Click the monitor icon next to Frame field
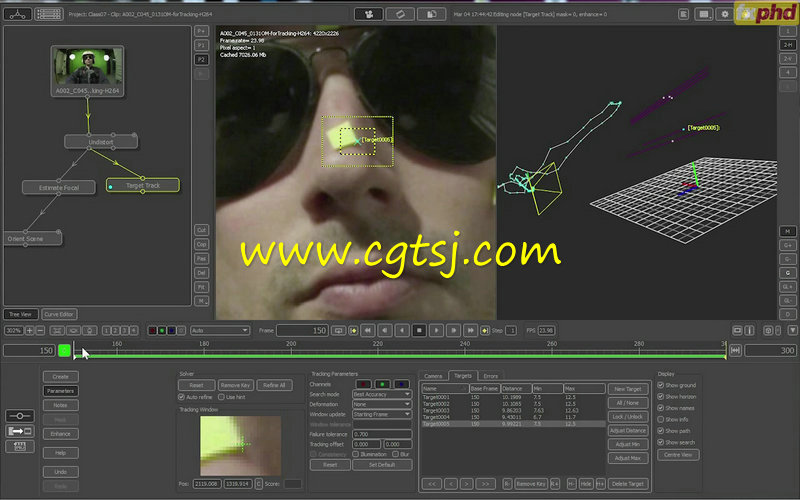The height and width of the screenshot is (500, 800). click(x=338, y=331)
